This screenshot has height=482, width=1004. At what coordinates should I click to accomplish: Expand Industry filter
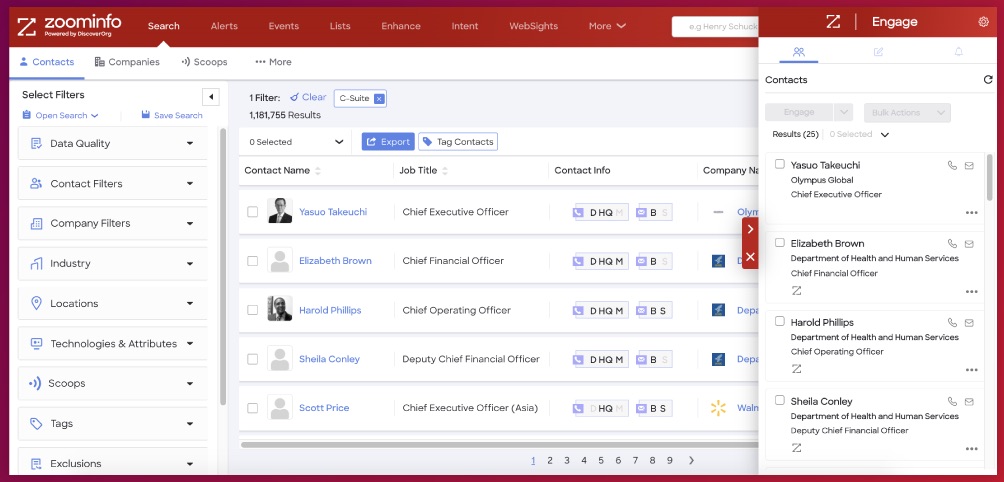tap(113, 264)
